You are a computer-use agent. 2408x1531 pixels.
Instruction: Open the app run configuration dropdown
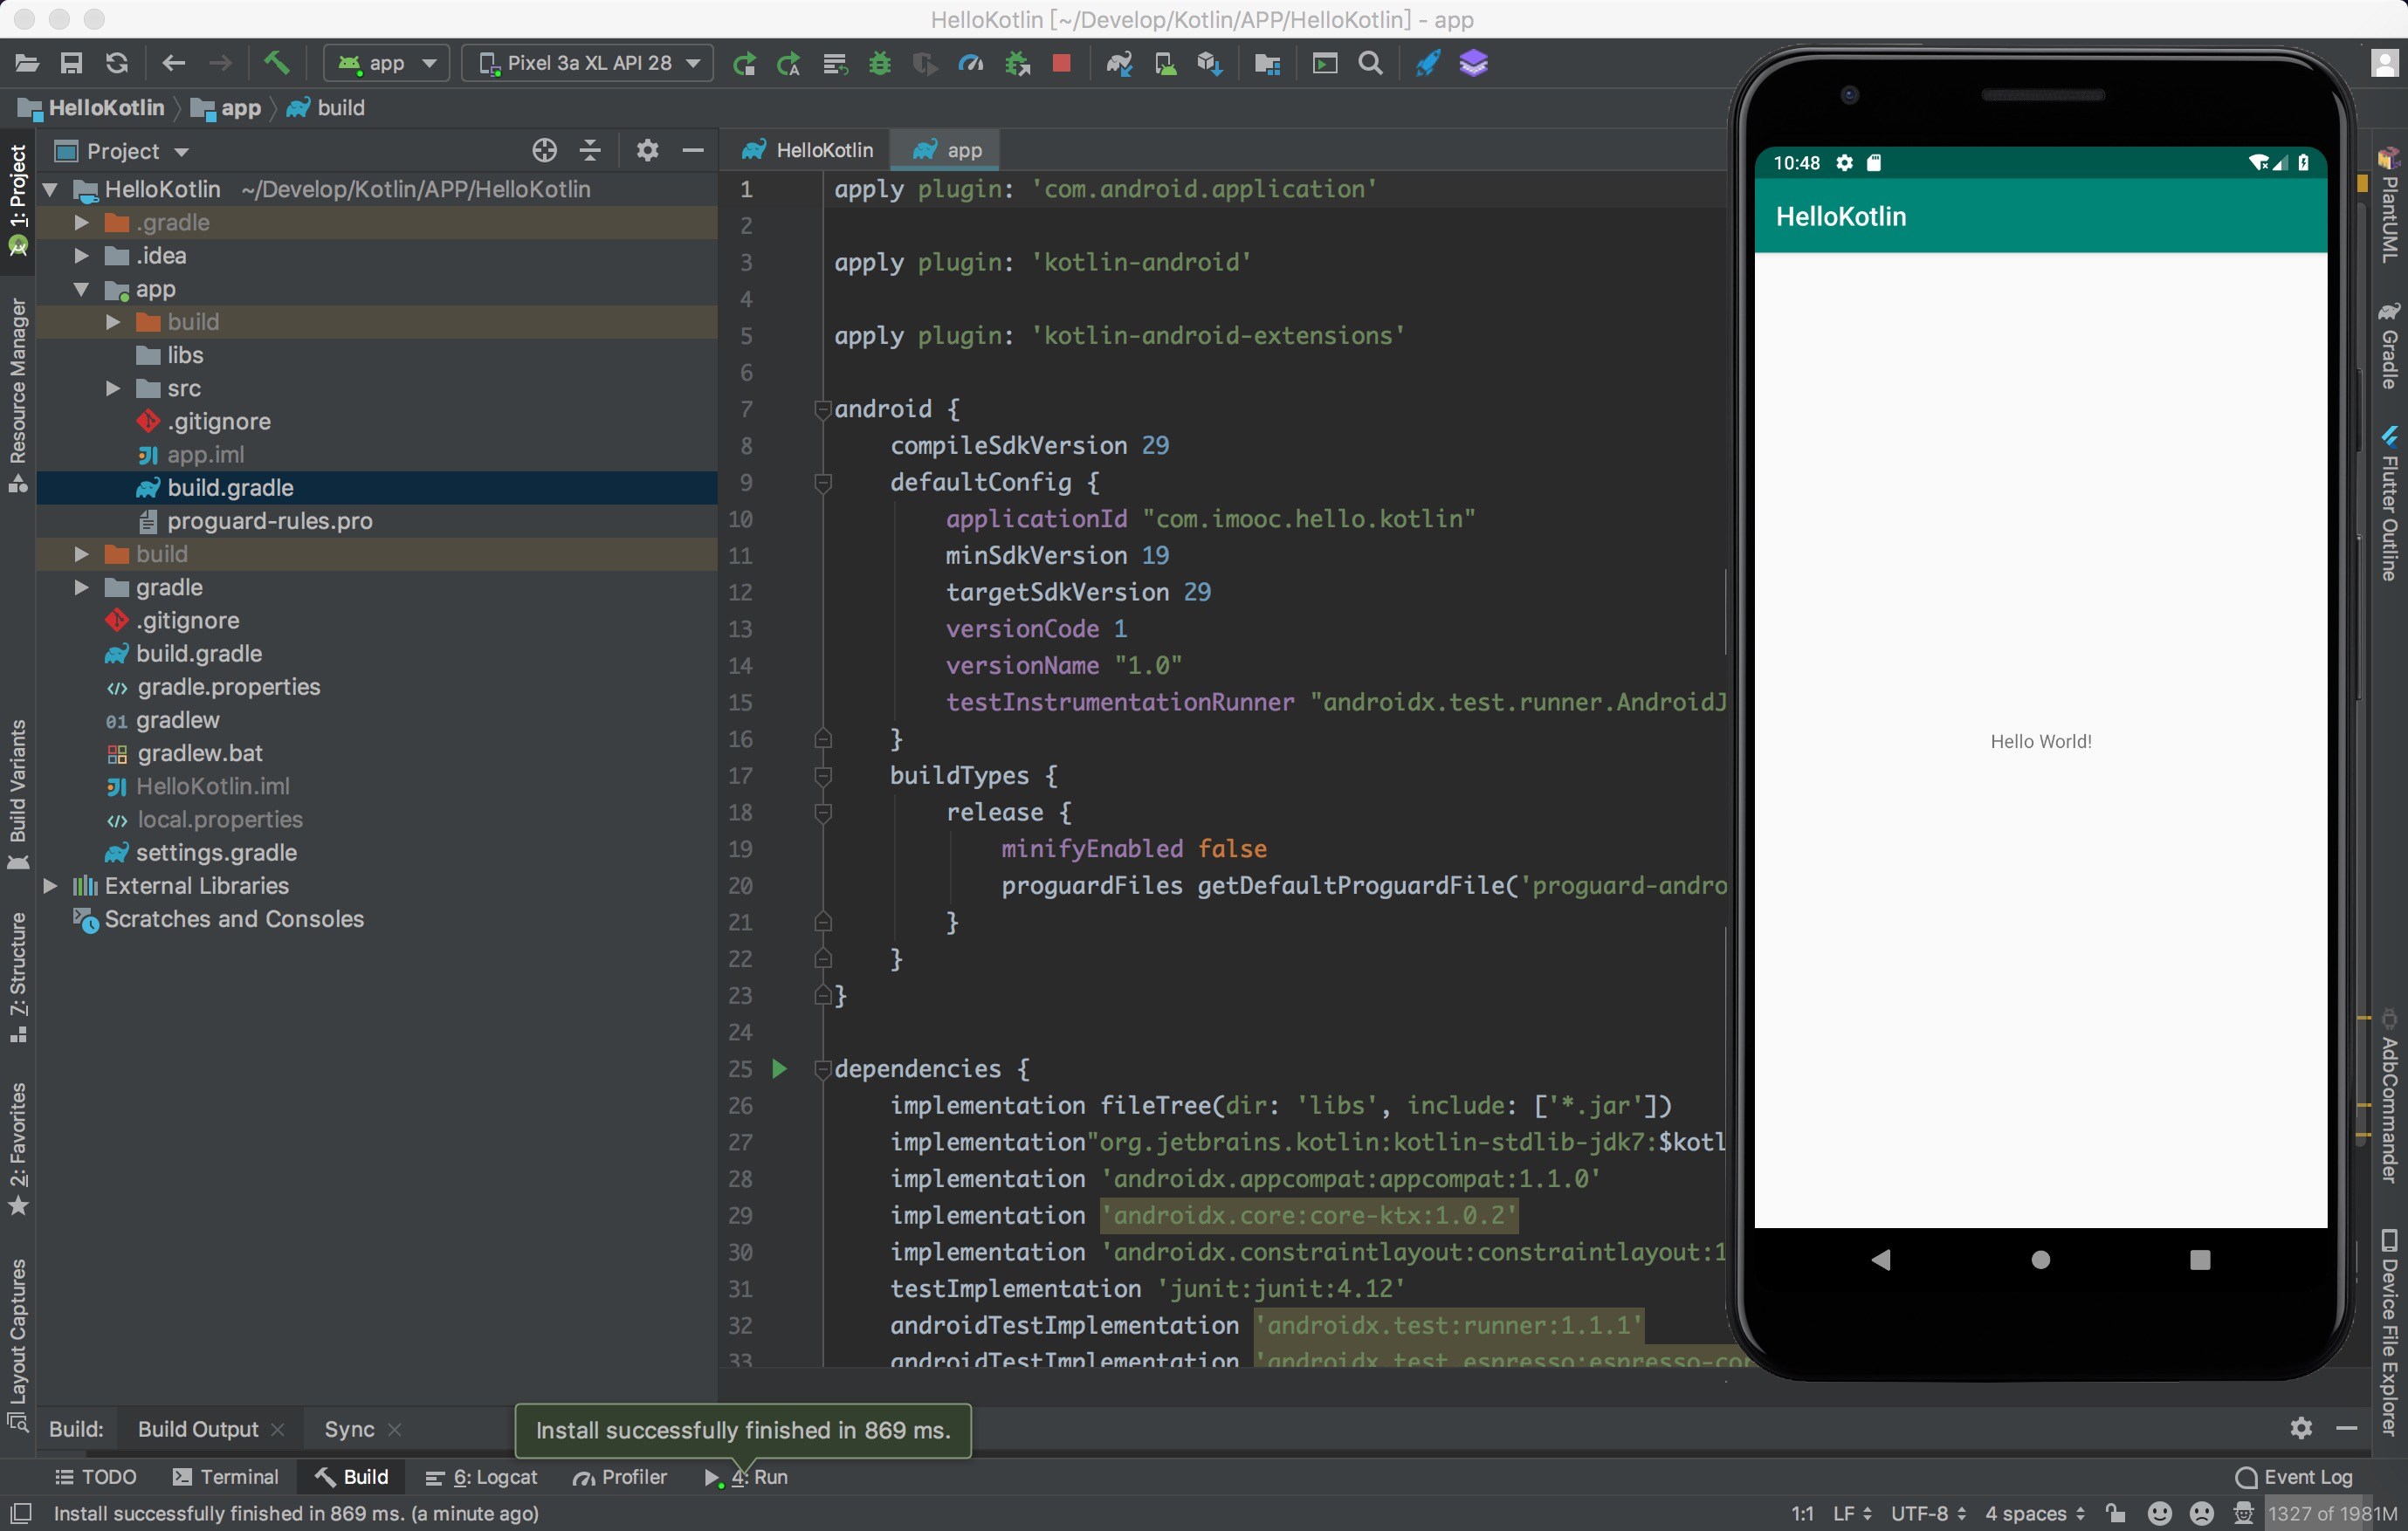tap(387, 64)
